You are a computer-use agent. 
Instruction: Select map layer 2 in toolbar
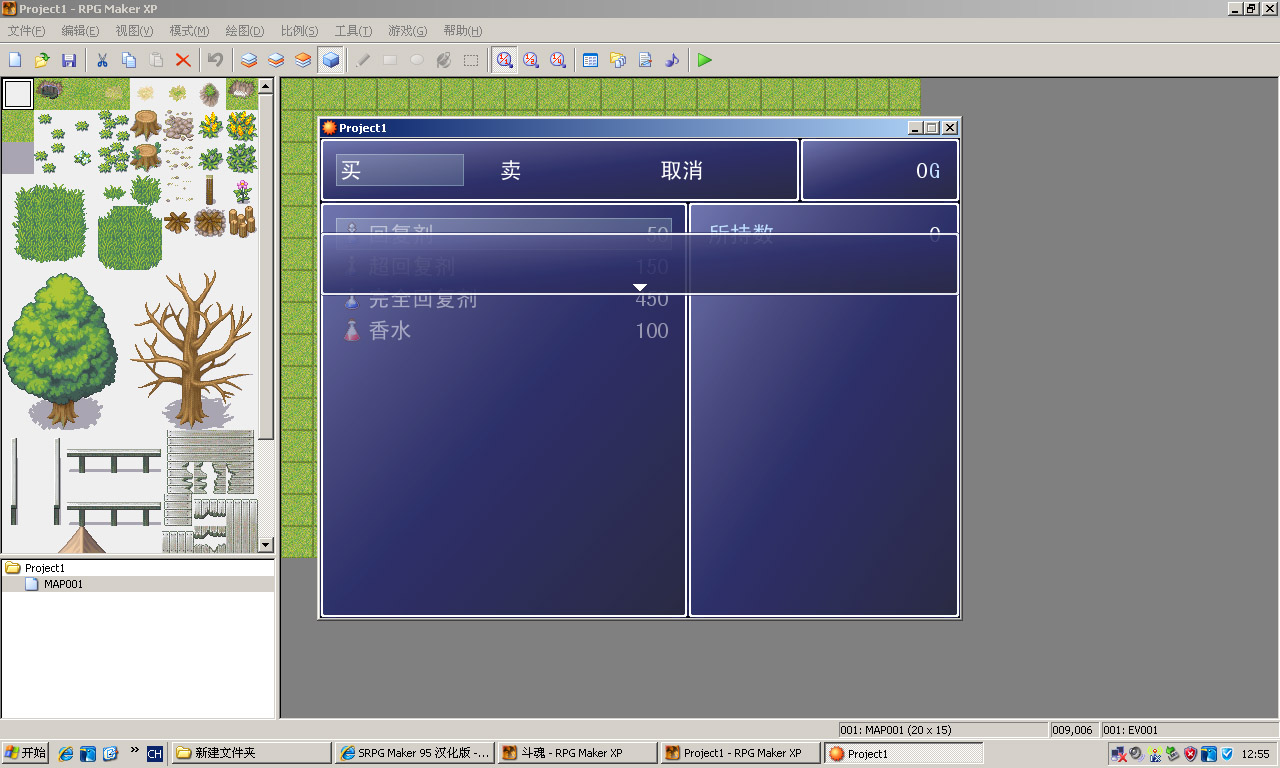pos(276,60)
